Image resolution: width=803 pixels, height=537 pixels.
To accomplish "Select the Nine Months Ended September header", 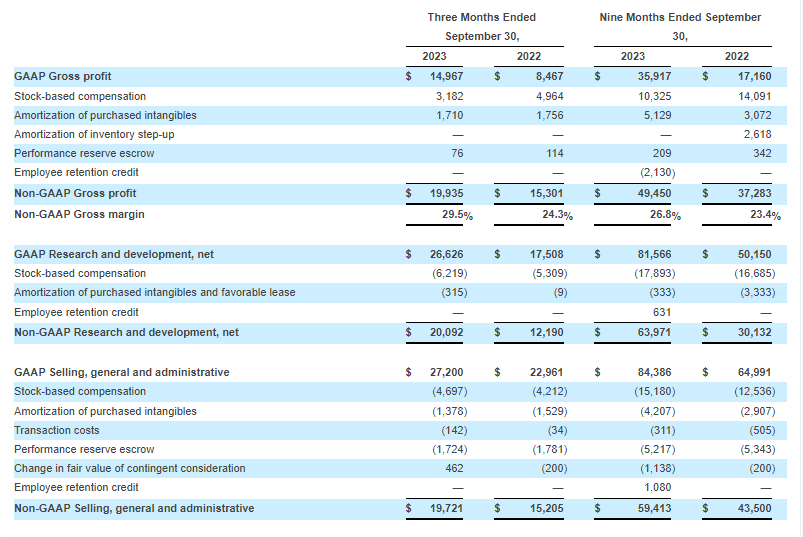I will coord(680,17).
